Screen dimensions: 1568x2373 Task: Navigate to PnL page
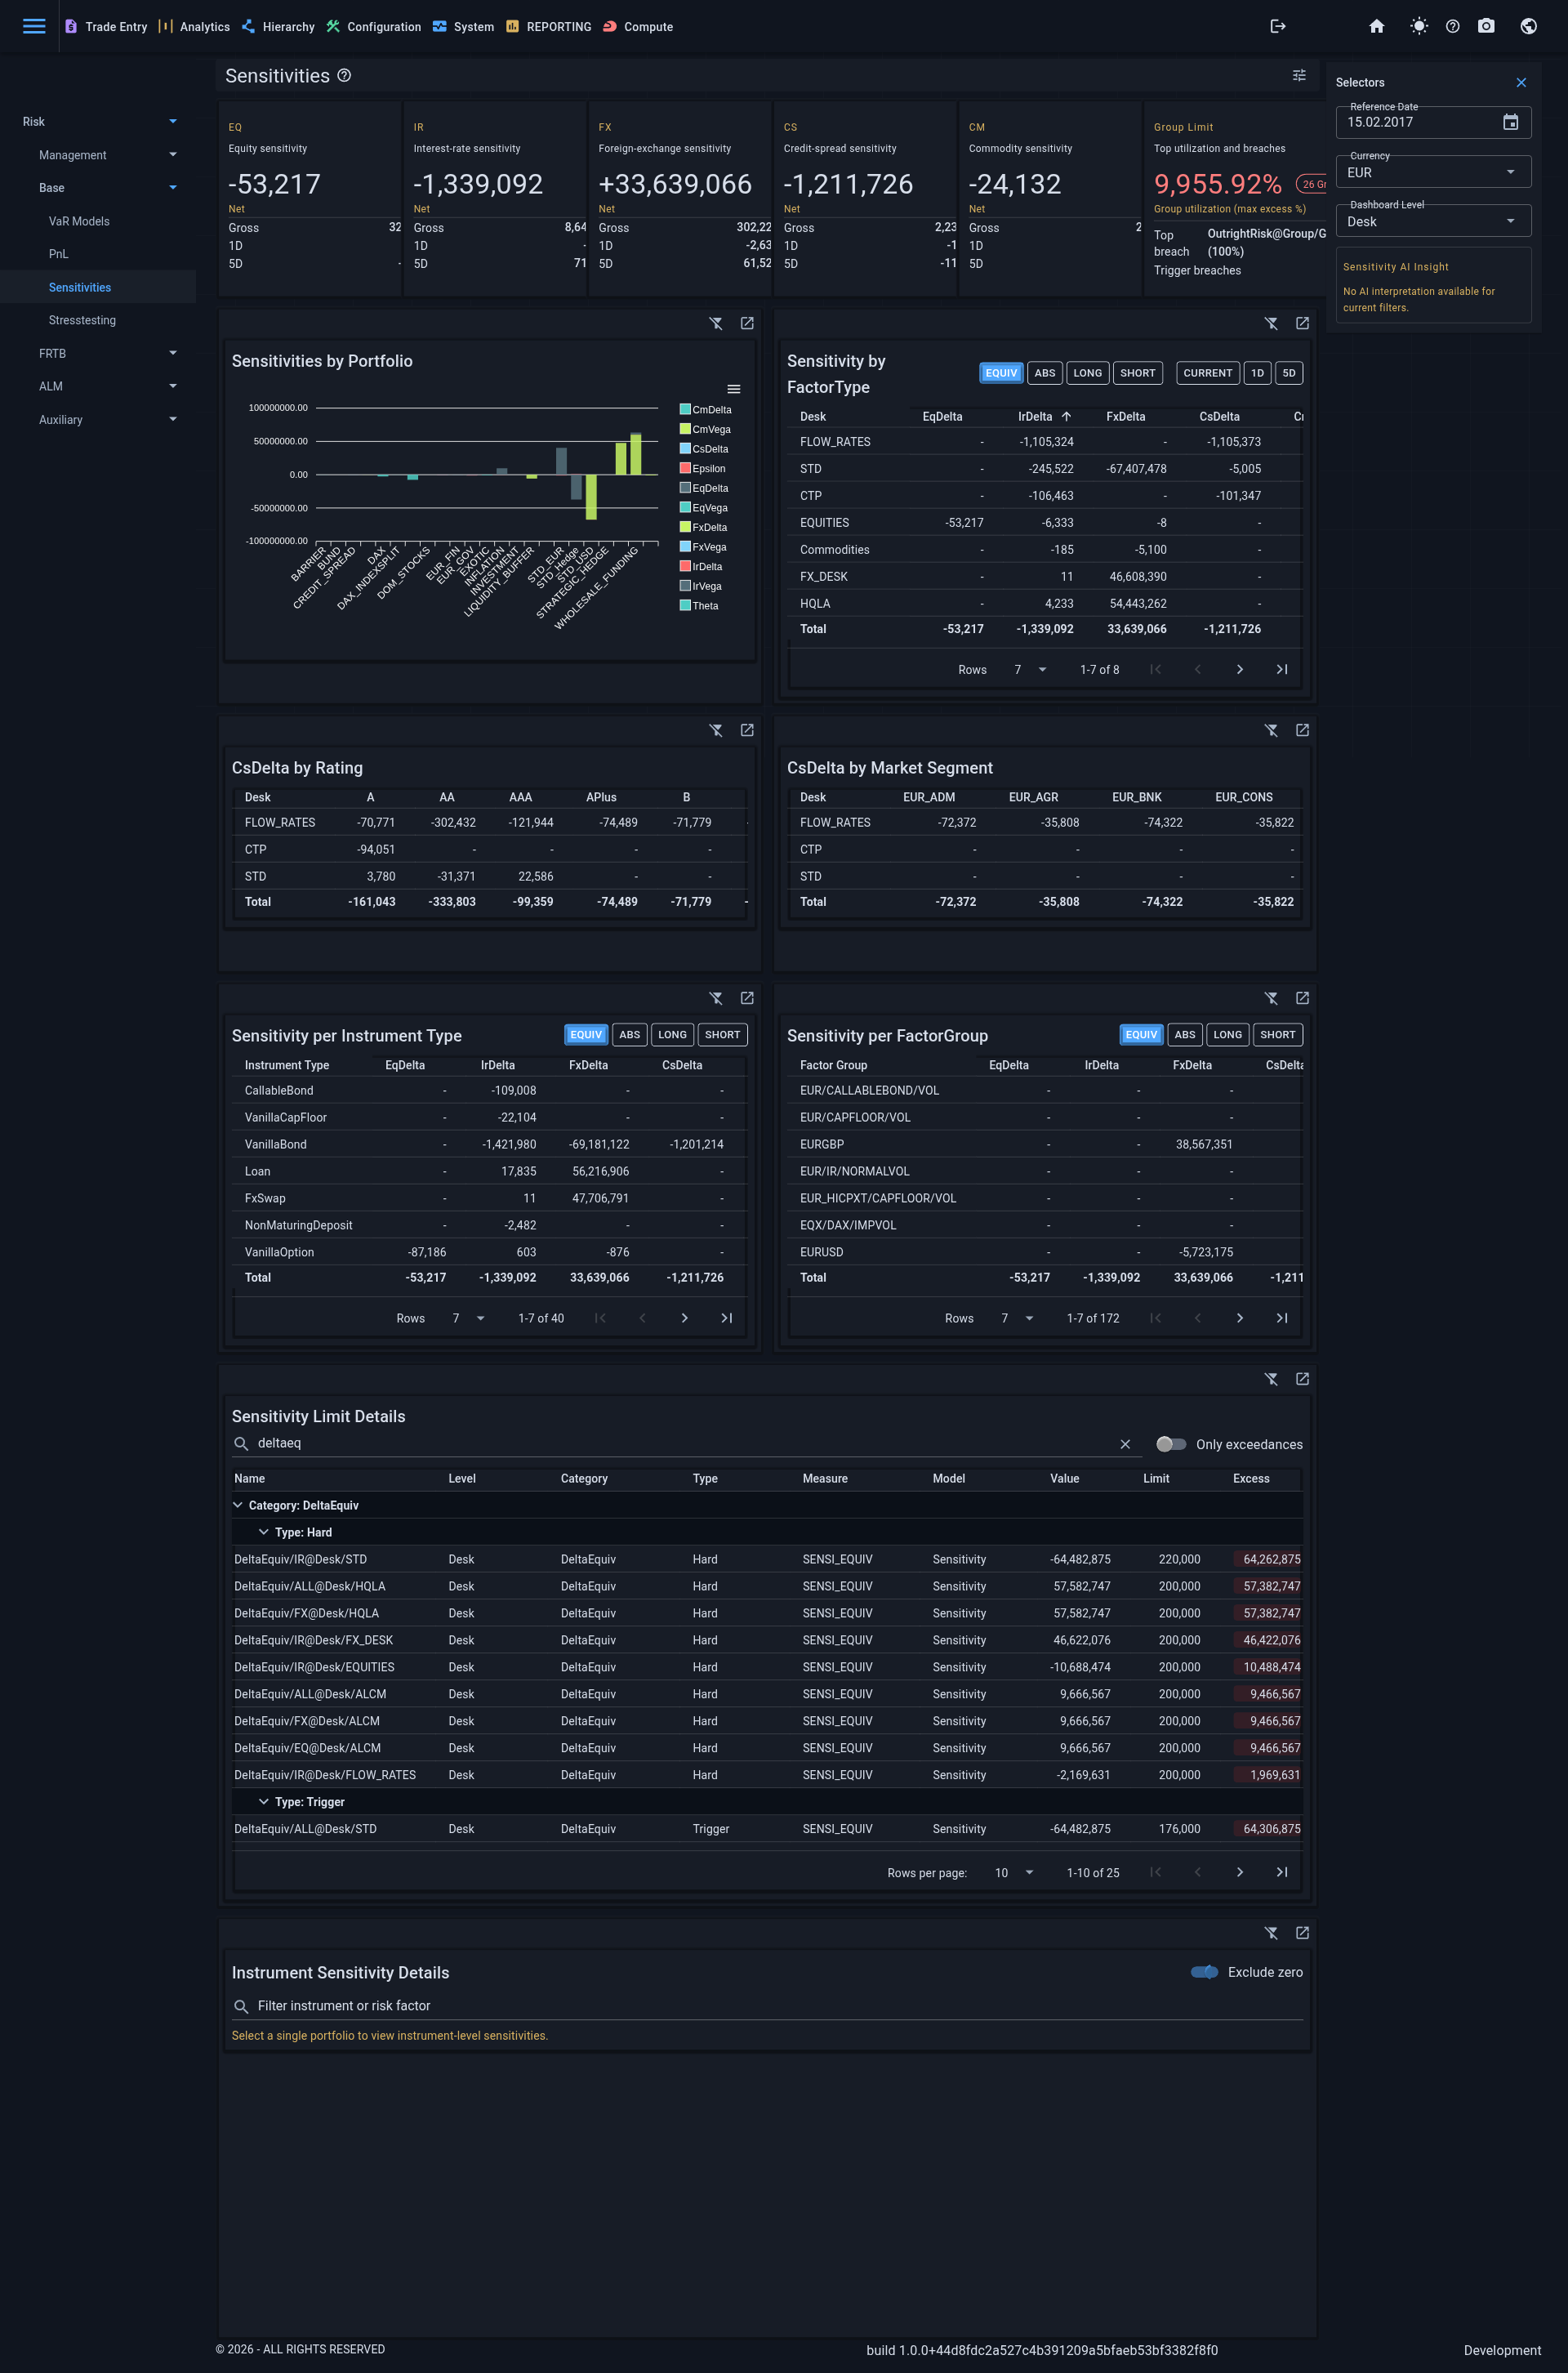click(59, 254)
